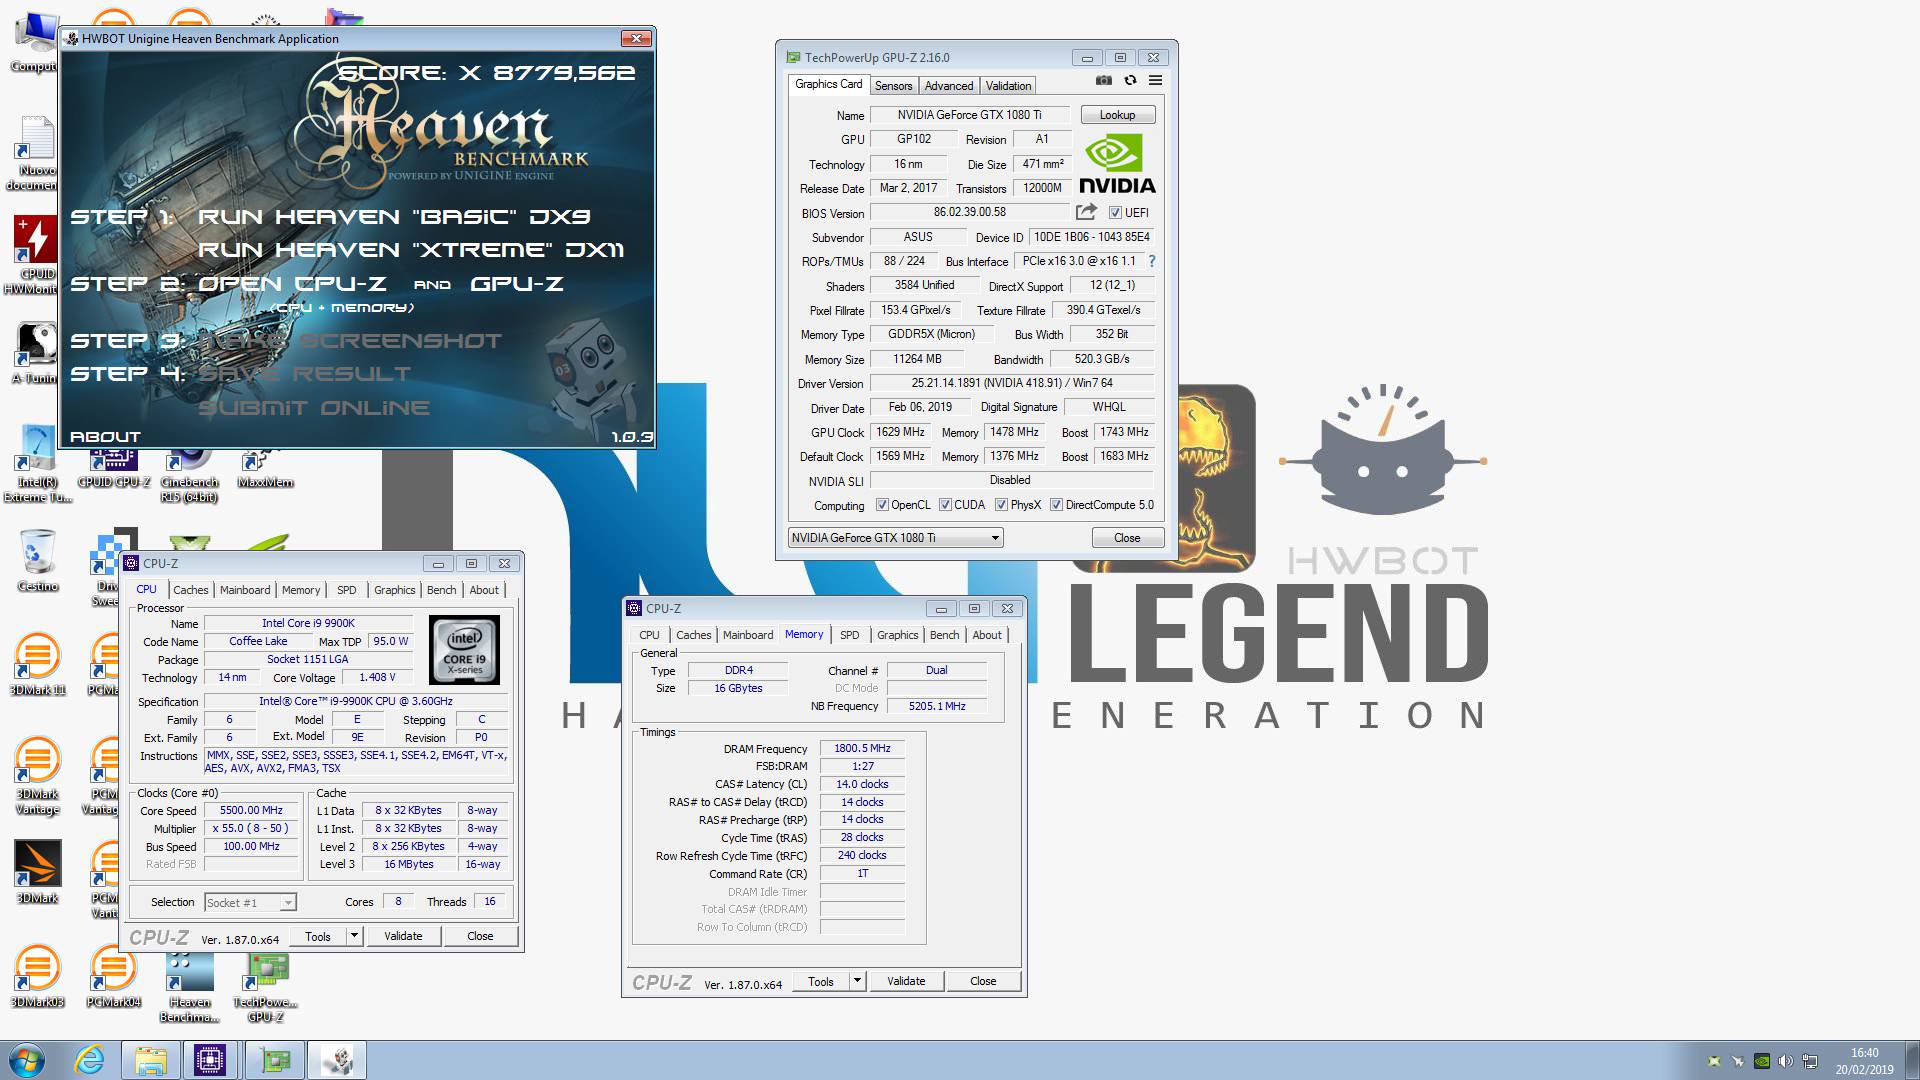Click the Close button in GPU-Z

pyautogui.click(x=1127, y=538)
